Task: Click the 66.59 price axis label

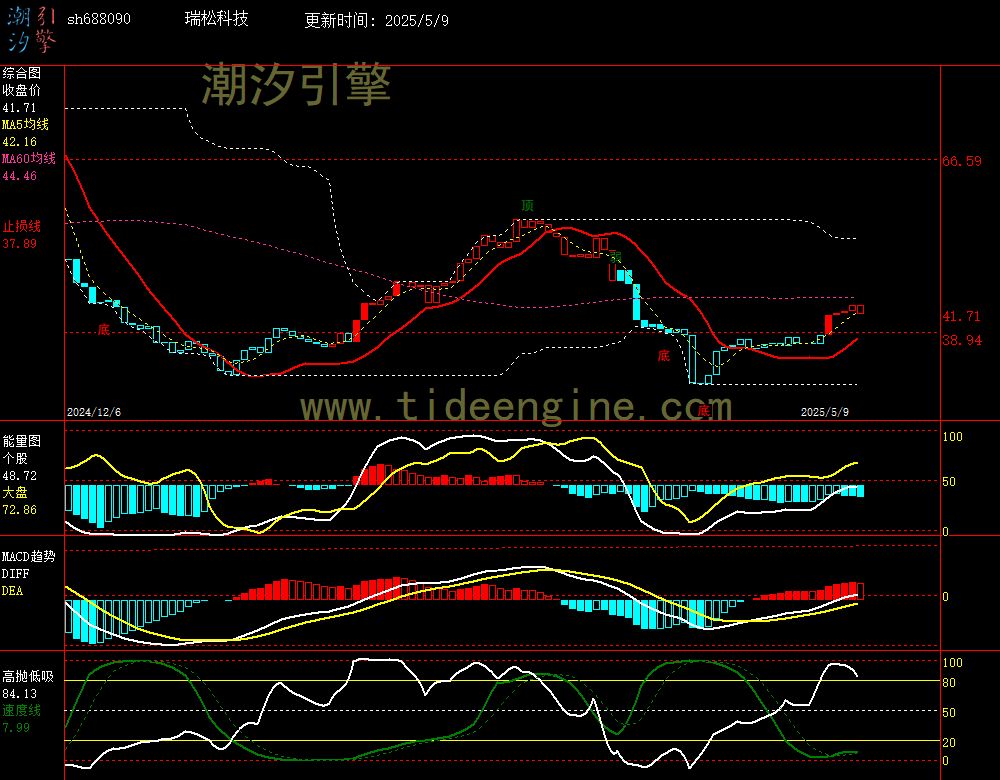Action: pos(962,161)
